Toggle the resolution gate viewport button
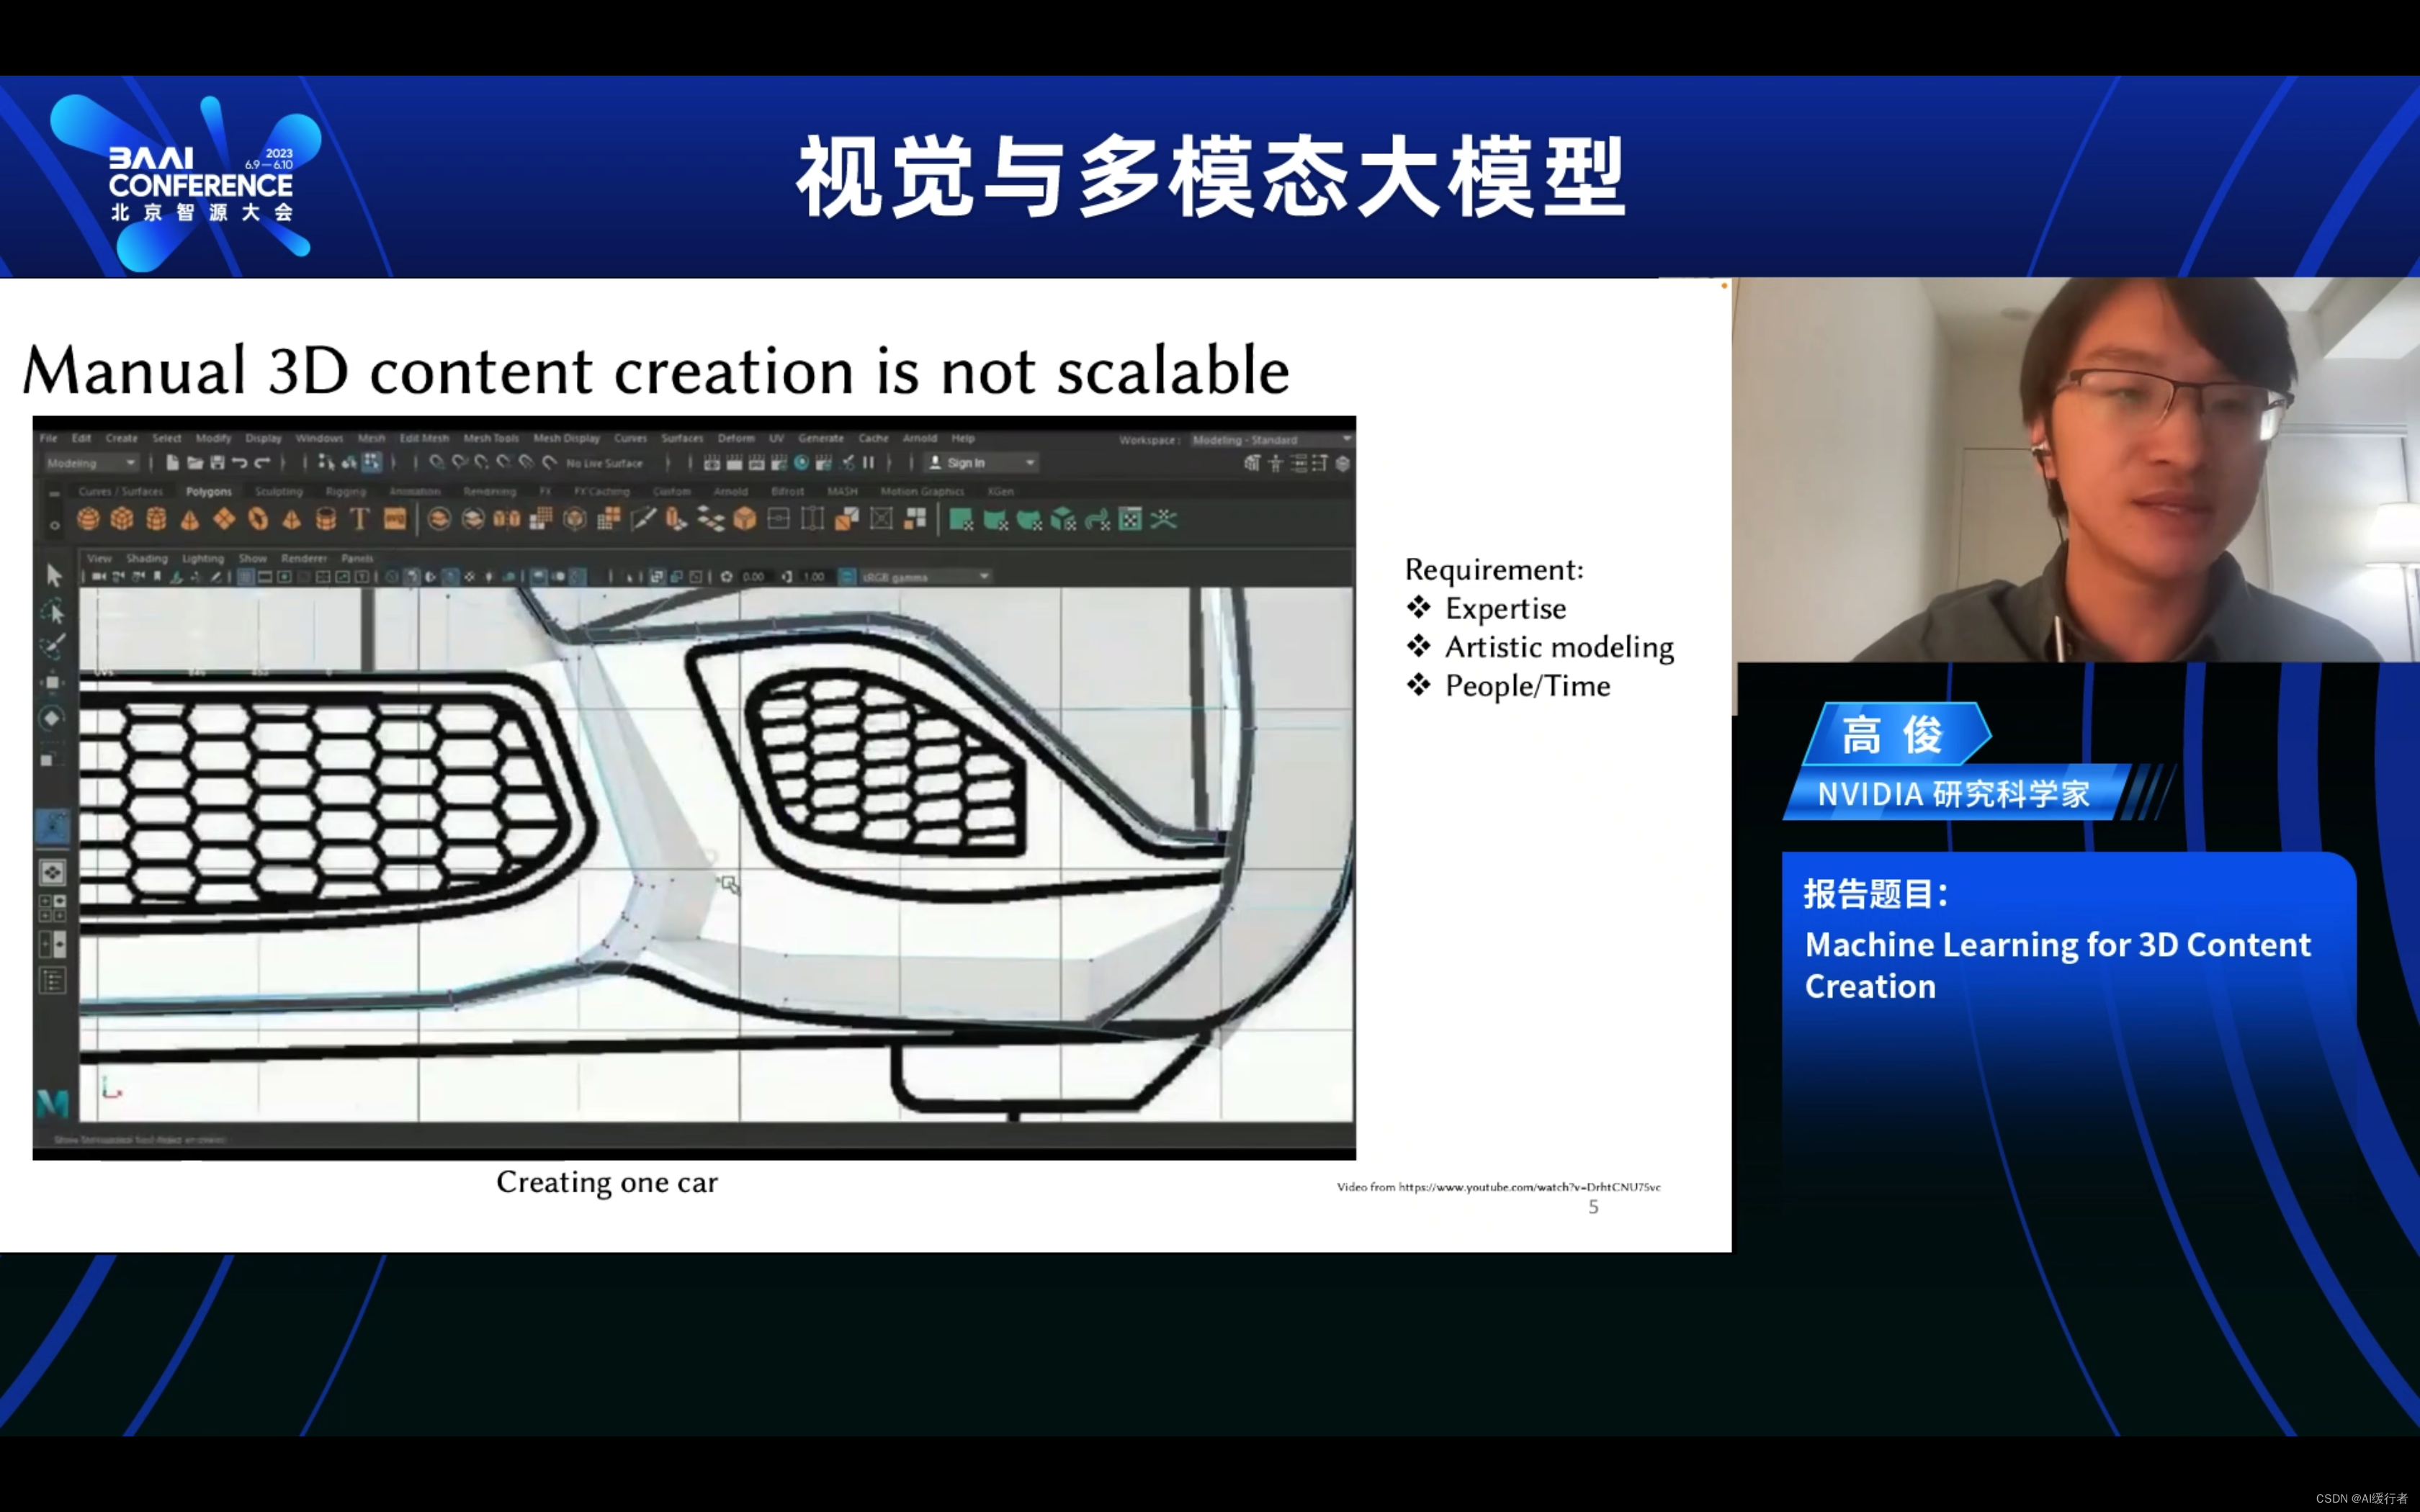The image size is (2420, 1512). [285, 577]
